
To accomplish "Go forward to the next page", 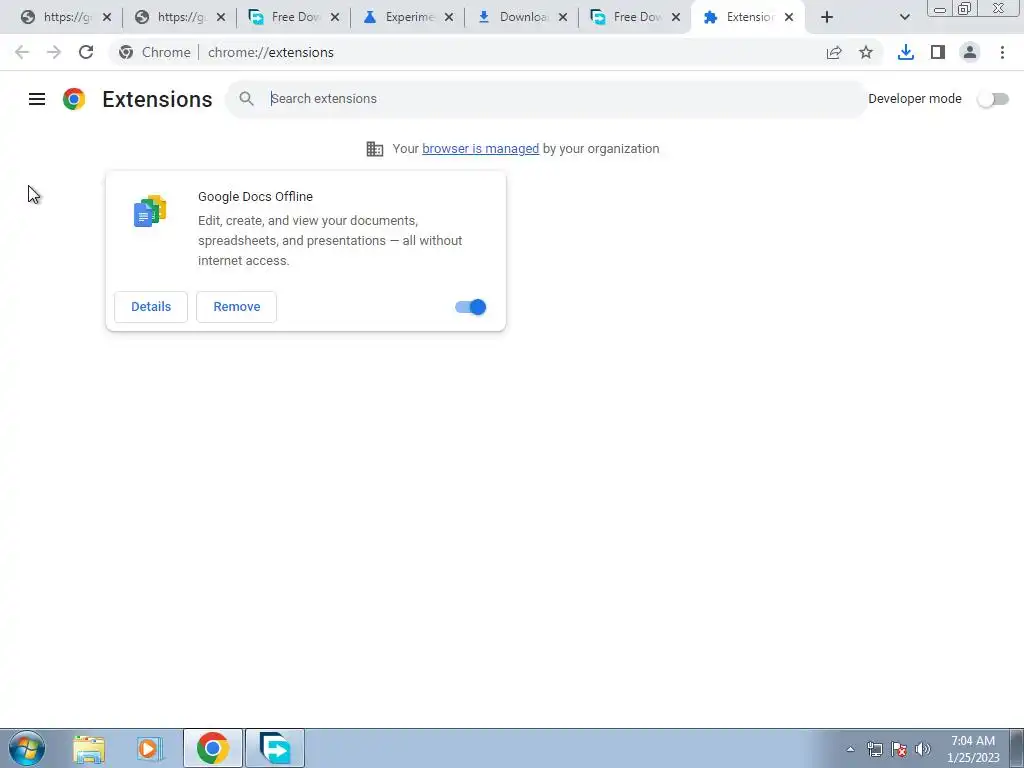I will tap(54, 52).
